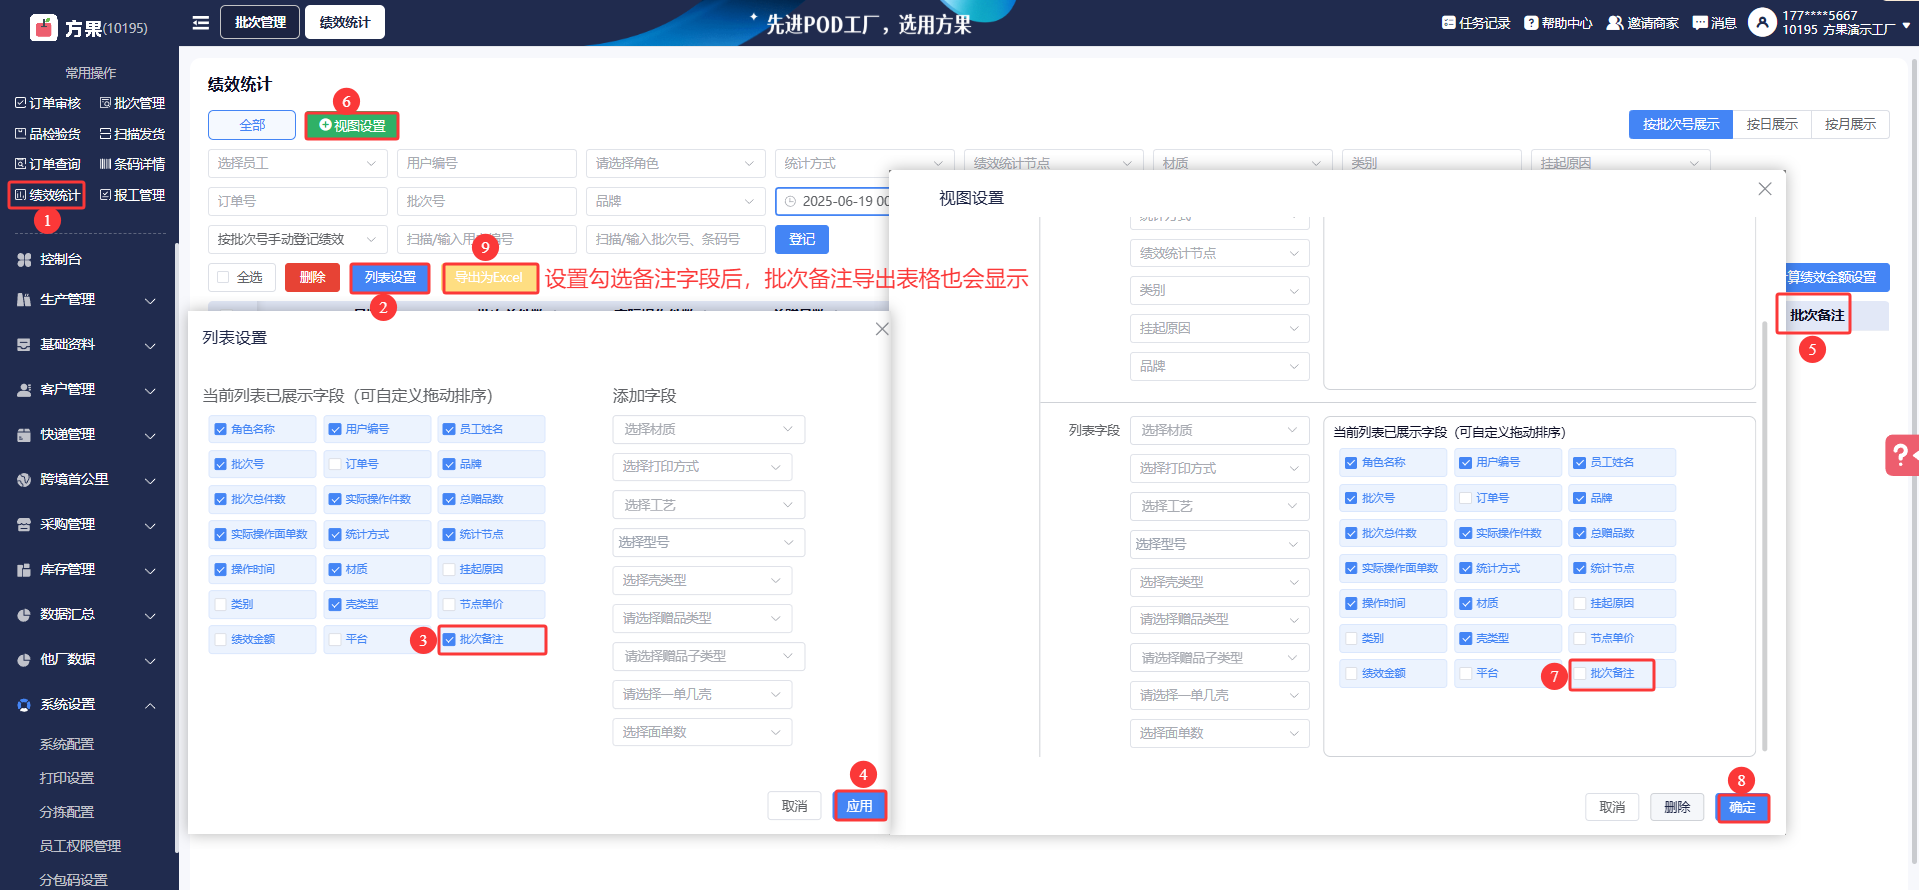
Task: Click the 视图设置 dialog vertical scrollbar
Action: pos(1764,535)
